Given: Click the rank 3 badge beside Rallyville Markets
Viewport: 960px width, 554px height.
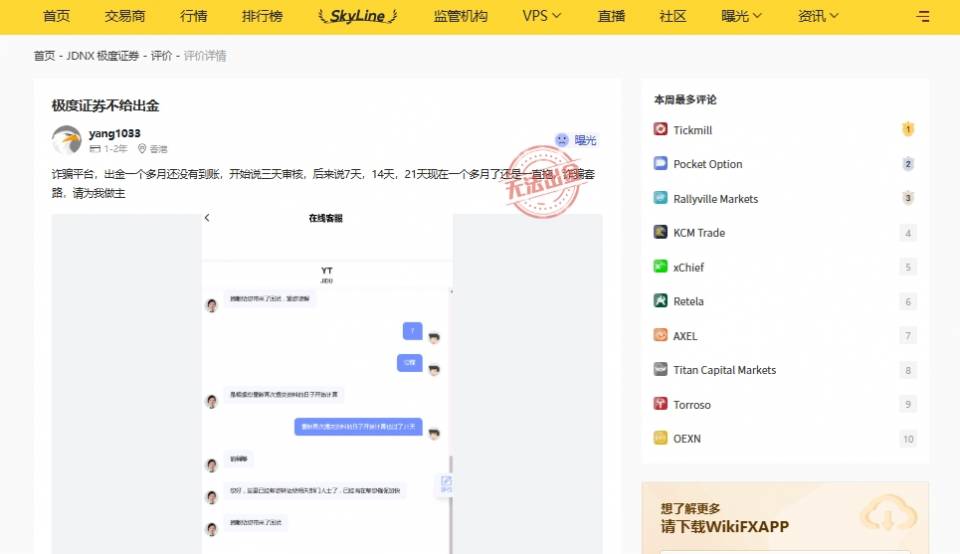Looking at the screenshot, I should coord(908,198).
